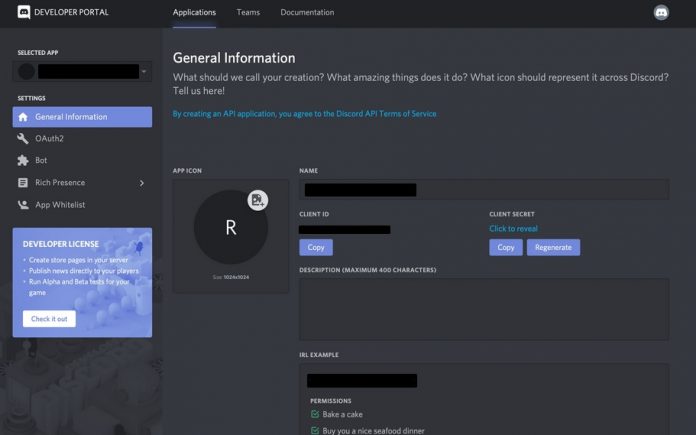The width and height of the screenshot is (696, 435).
Task: Click into the application Name field
Action: click(484, 190)
